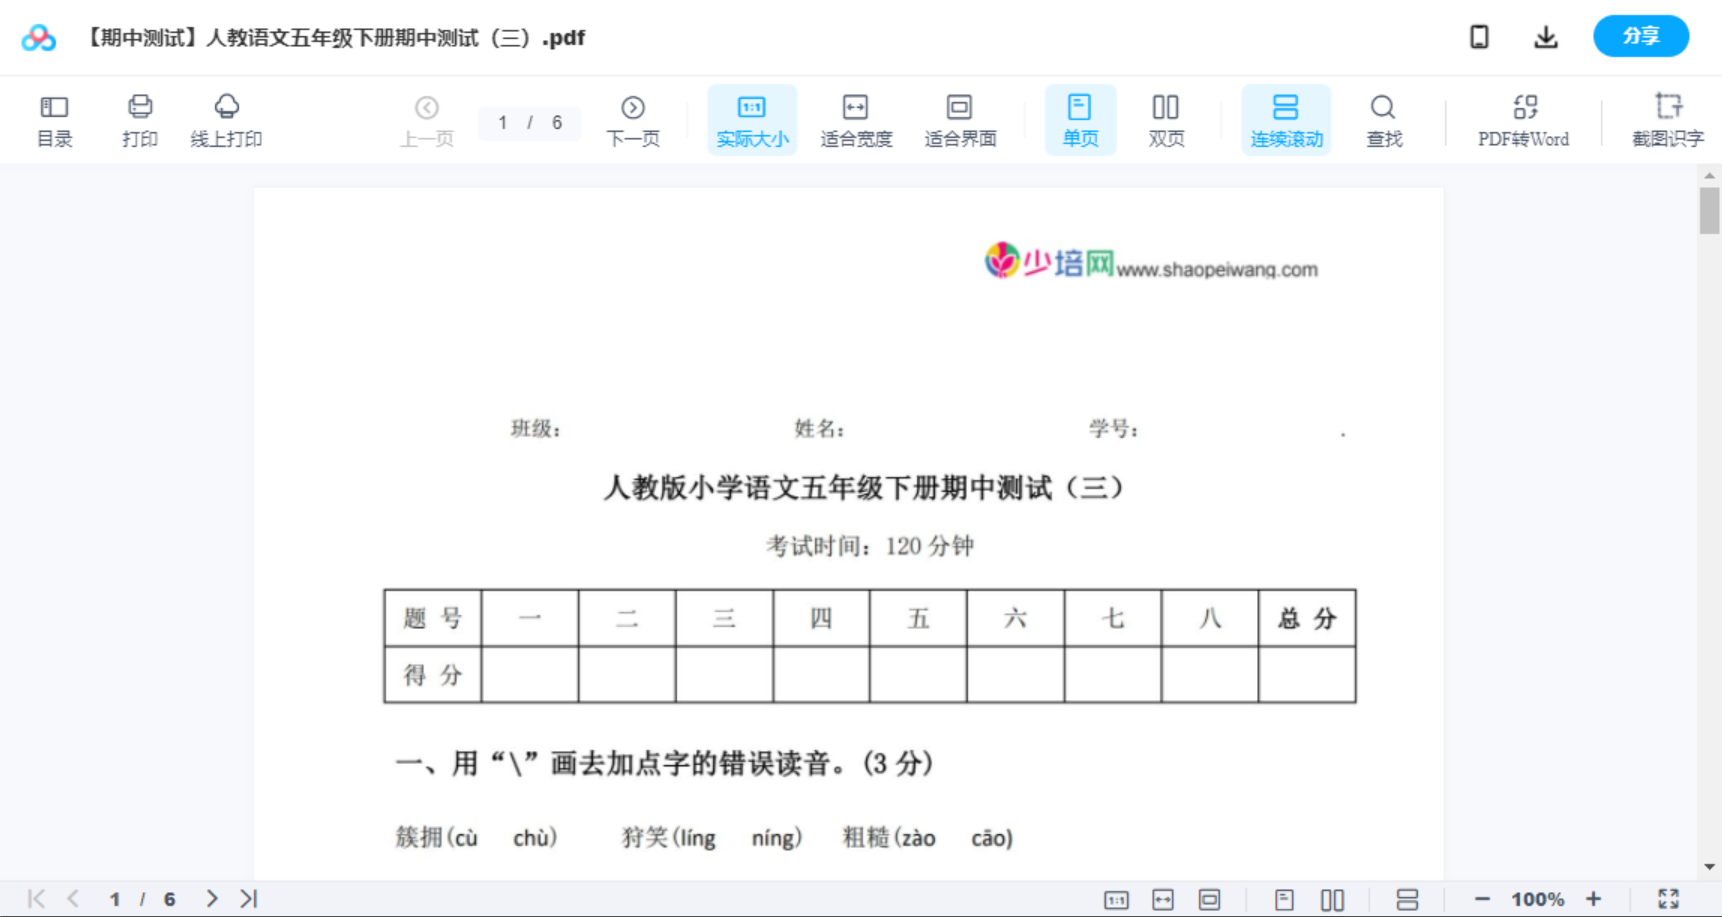Open the 查找 search tool
Screen dimensions: 1722x917
(1384, 119)
